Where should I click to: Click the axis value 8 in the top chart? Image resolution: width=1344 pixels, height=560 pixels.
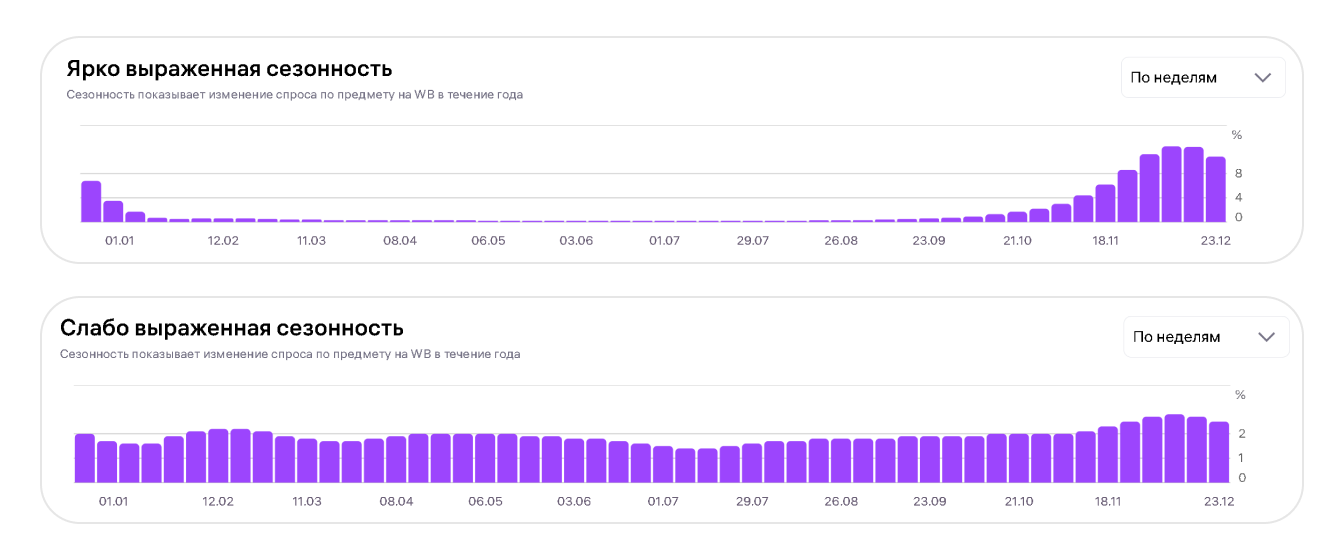[x=1237, y=173]
